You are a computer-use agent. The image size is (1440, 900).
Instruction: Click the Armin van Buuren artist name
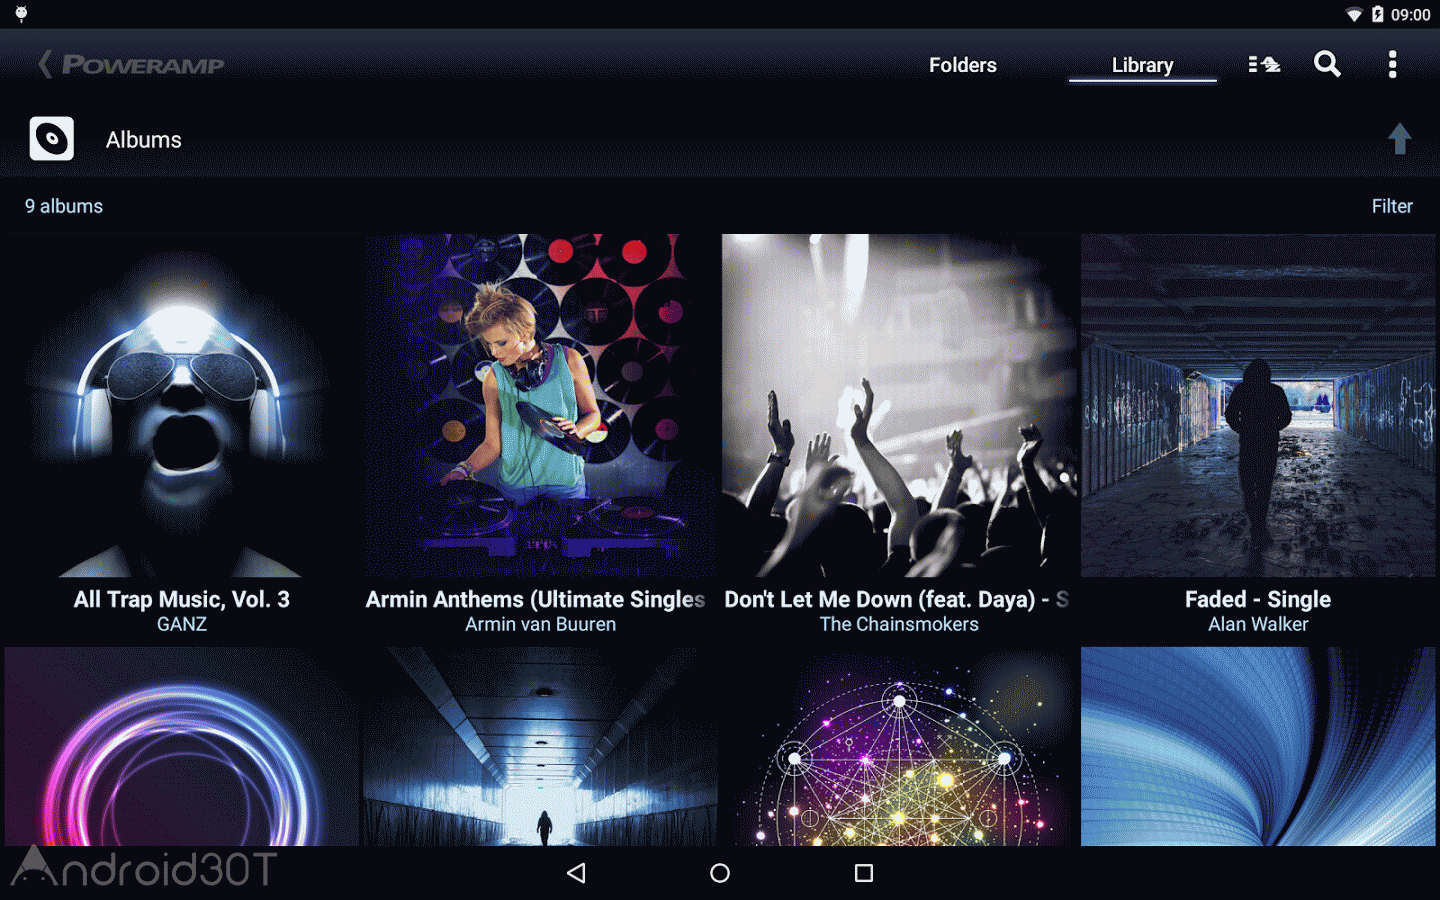coord(540,624)
